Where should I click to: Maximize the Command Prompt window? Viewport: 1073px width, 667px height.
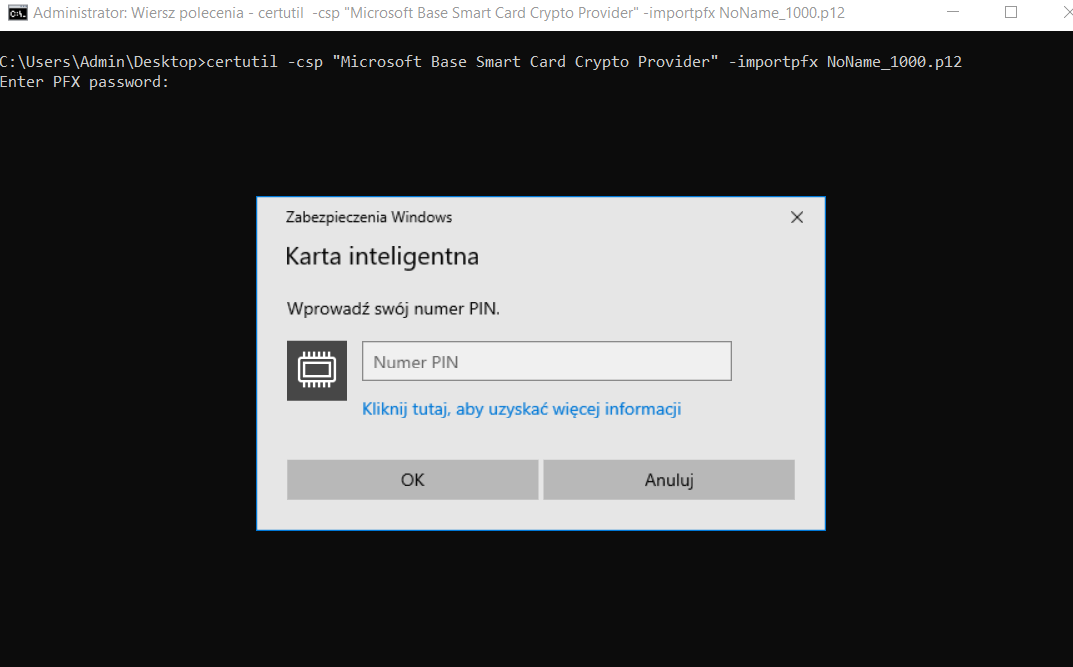coord(1010,13)
